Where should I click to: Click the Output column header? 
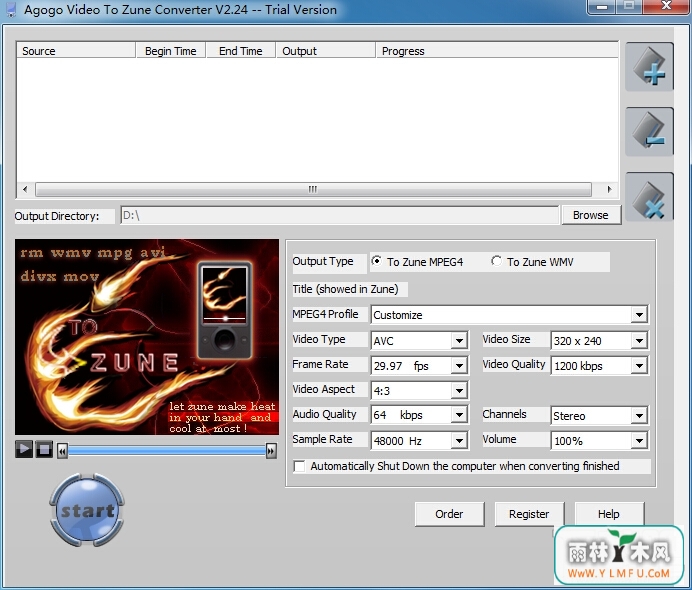326,51
